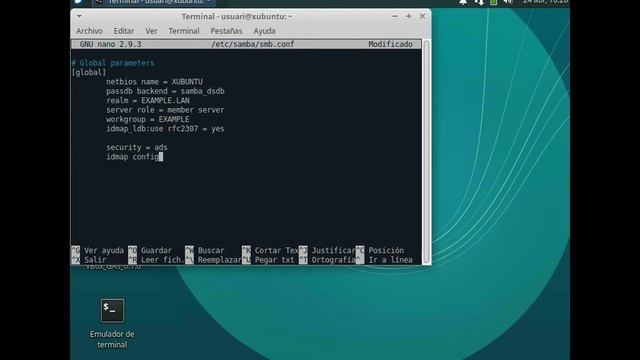
Task: Click the 'netbios name = XUBUNTU' line
Action: (154, 82)
